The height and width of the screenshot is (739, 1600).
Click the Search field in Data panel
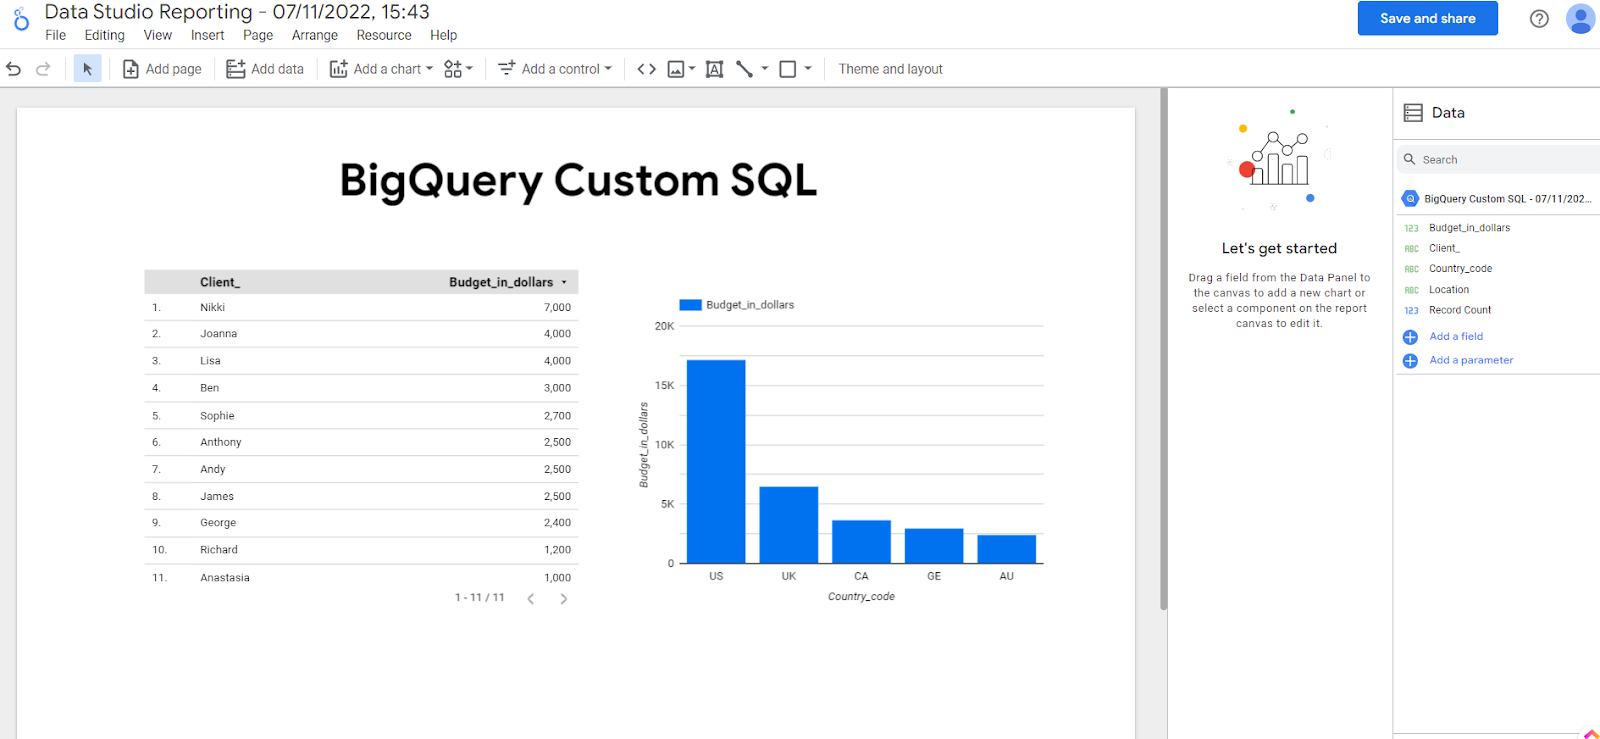click(x=1499, y=160)
